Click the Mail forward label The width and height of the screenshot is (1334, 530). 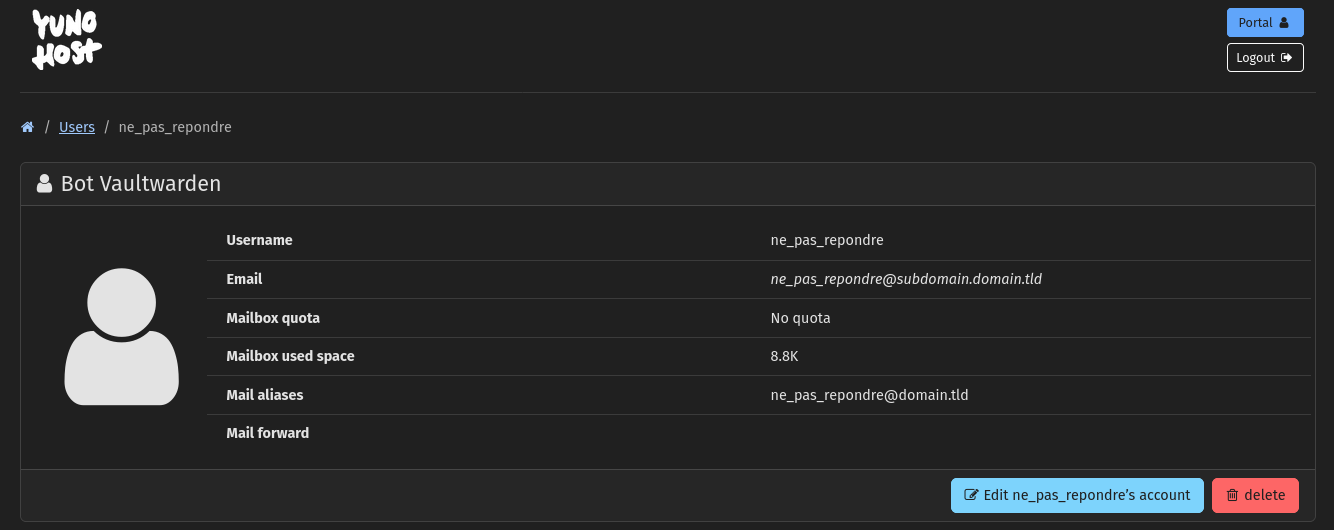267,433
